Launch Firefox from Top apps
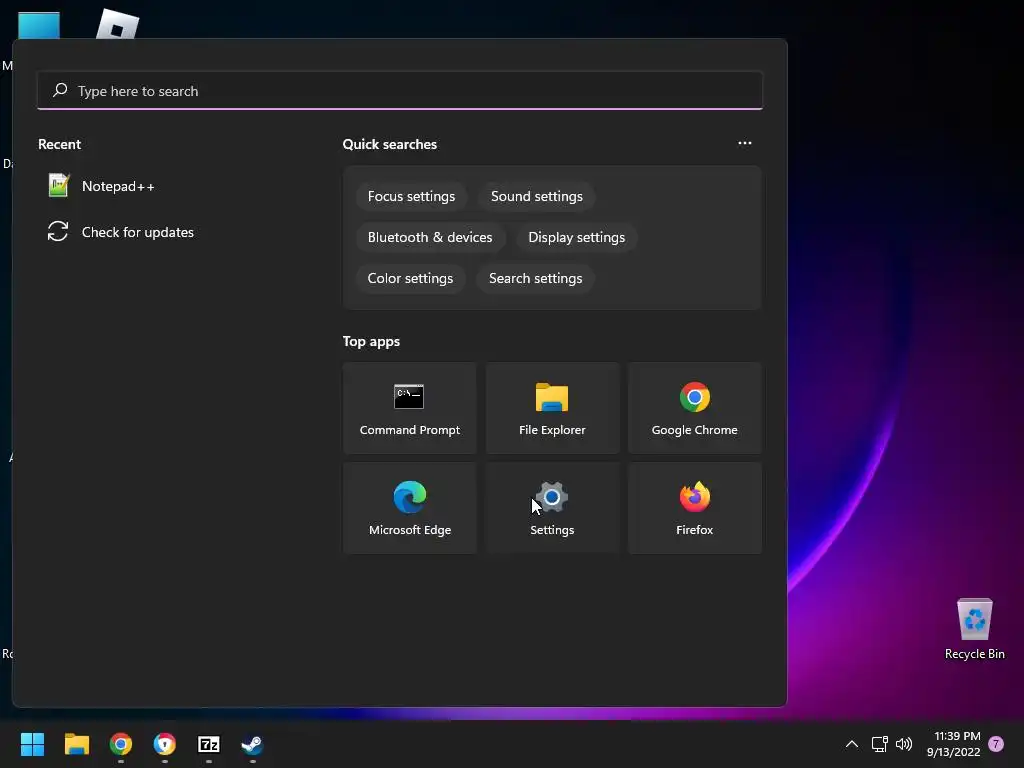Viewport: 1024px width, 768px height. pyautogui.click(x=695, y=508)
